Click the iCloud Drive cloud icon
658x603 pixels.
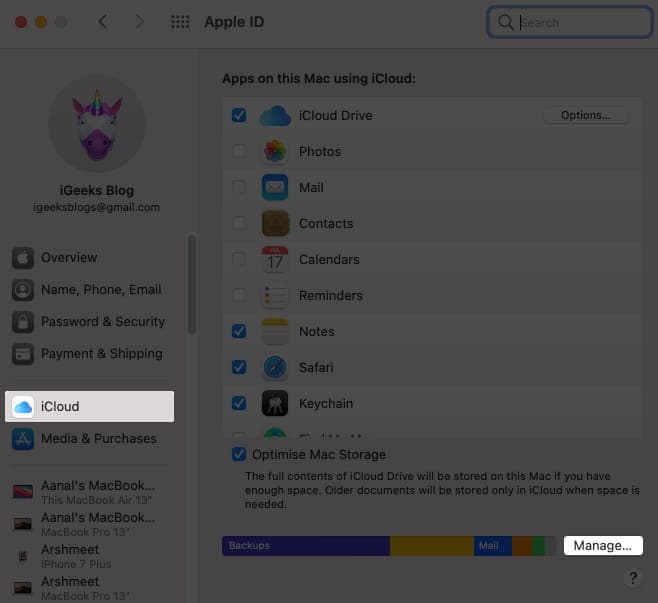pyautogui.click(x=275, y=116)
